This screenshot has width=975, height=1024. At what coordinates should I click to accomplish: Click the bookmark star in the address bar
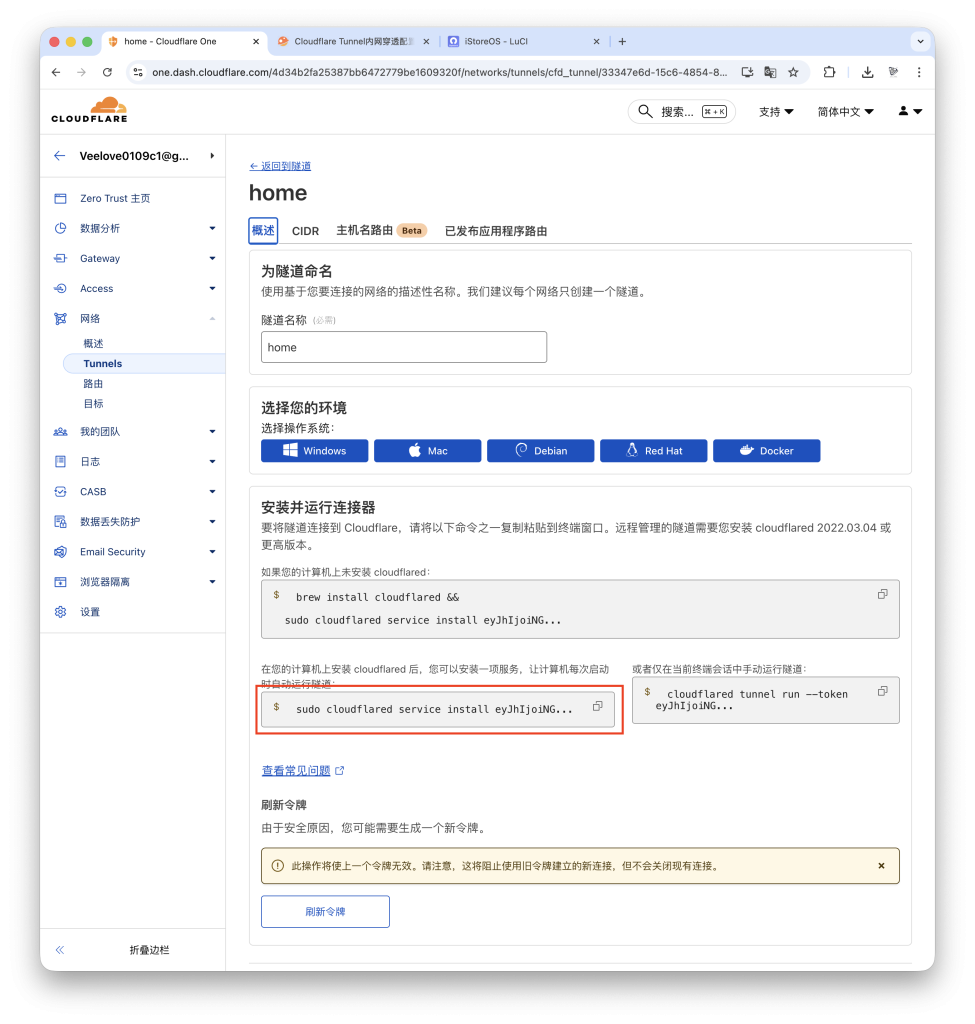pos(794,72)
